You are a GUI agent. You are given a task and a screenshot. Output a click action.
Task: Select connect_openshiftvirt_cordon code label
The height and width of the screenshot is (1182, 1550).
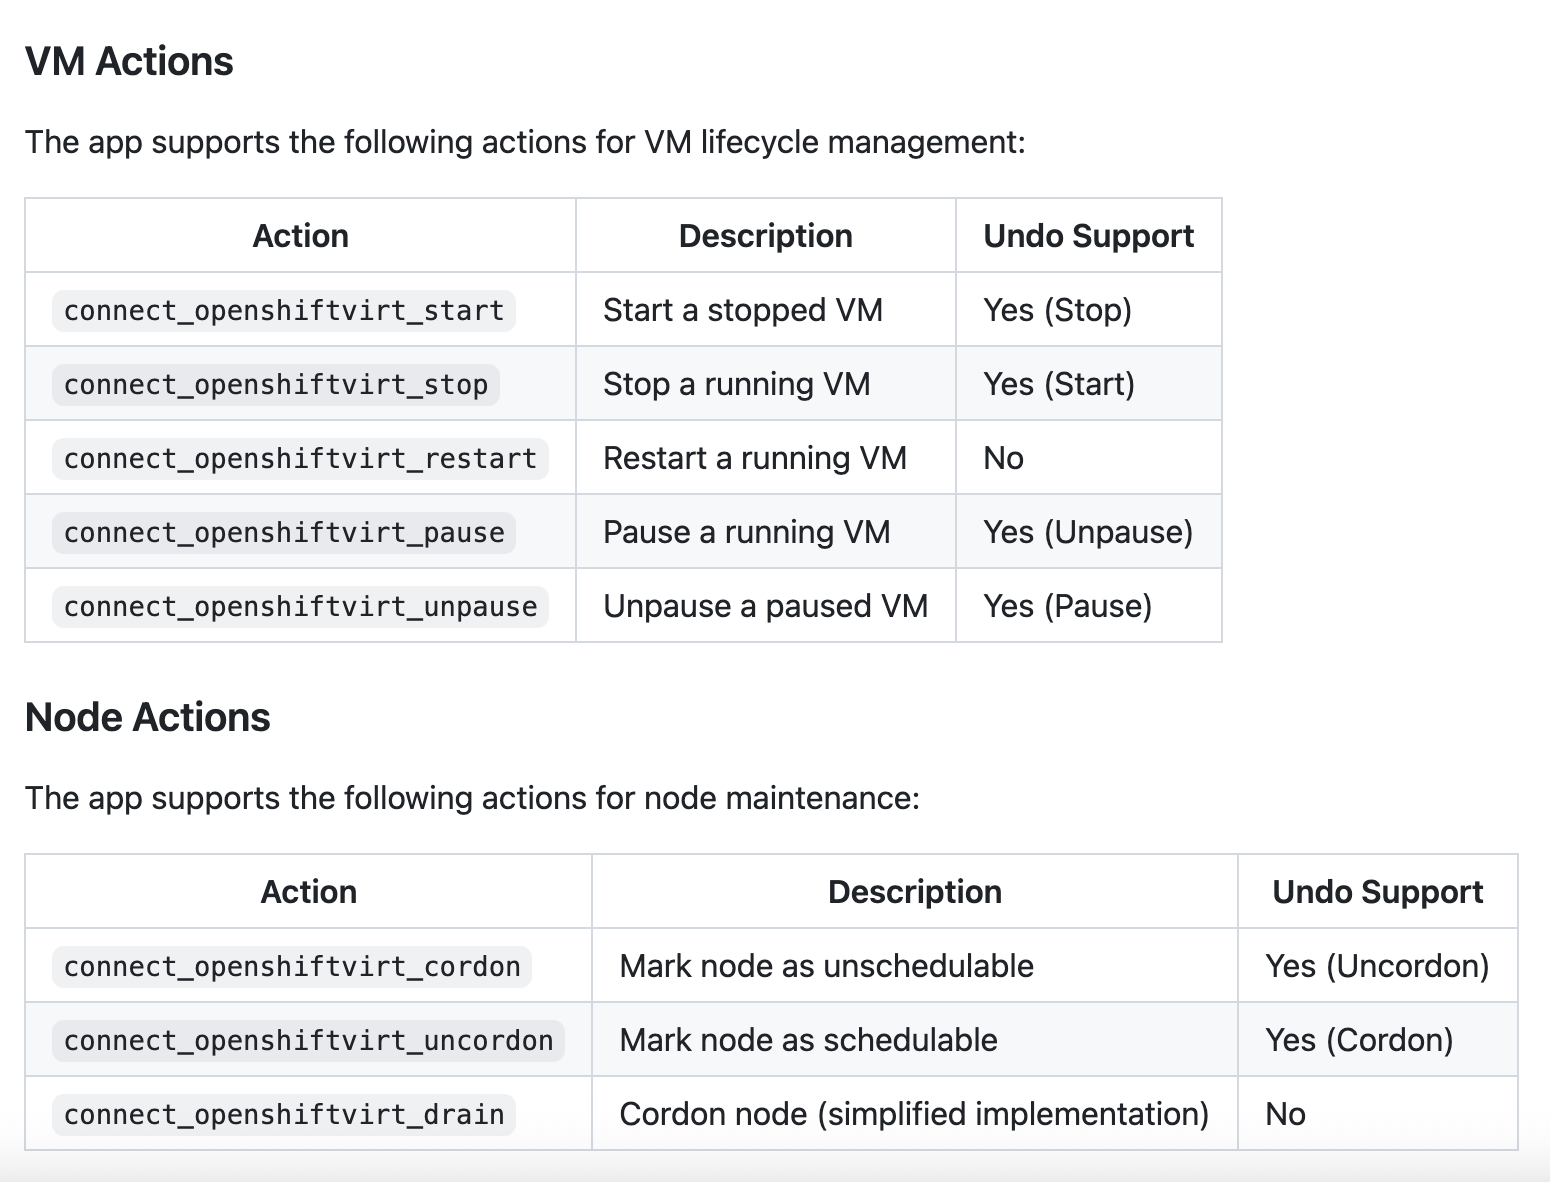point(292,966)
